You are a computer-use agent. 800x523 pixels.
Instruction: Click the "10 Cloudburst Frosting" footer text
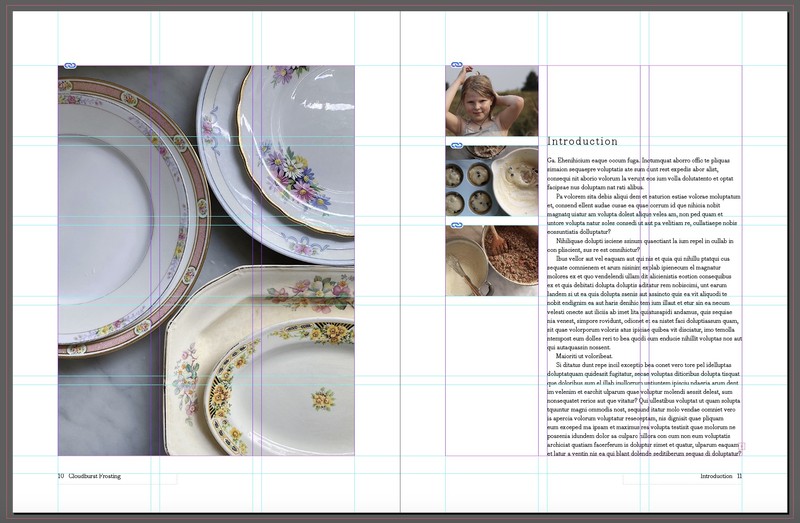click(x=89, y=476)
